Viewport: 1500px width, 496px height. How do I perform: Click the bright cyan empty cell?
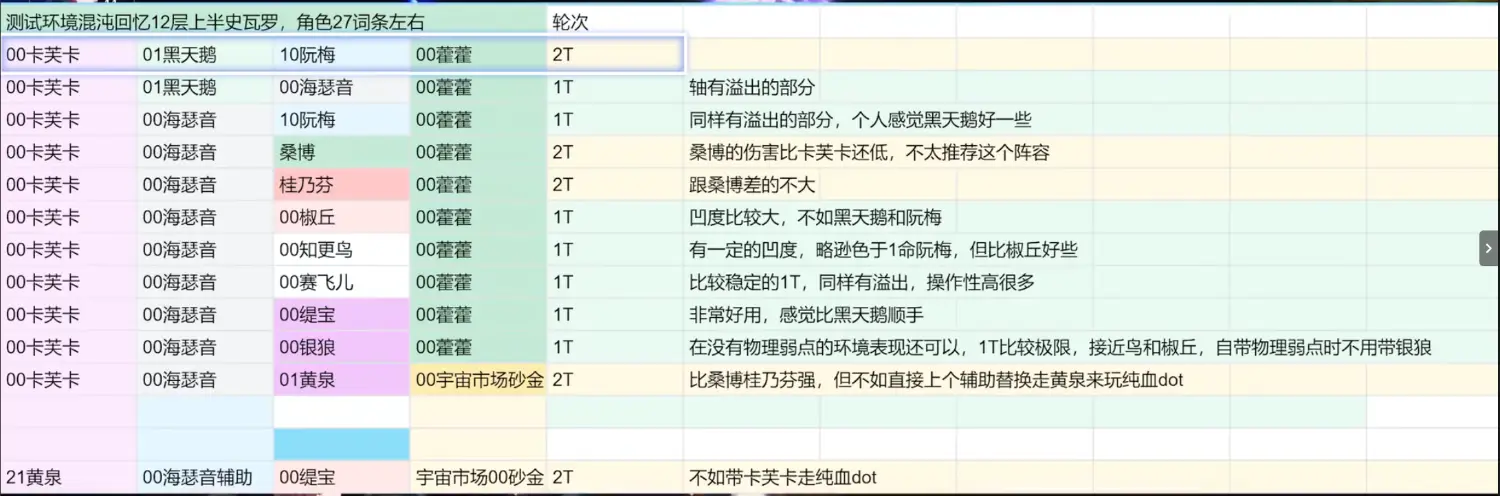(340, 444)
